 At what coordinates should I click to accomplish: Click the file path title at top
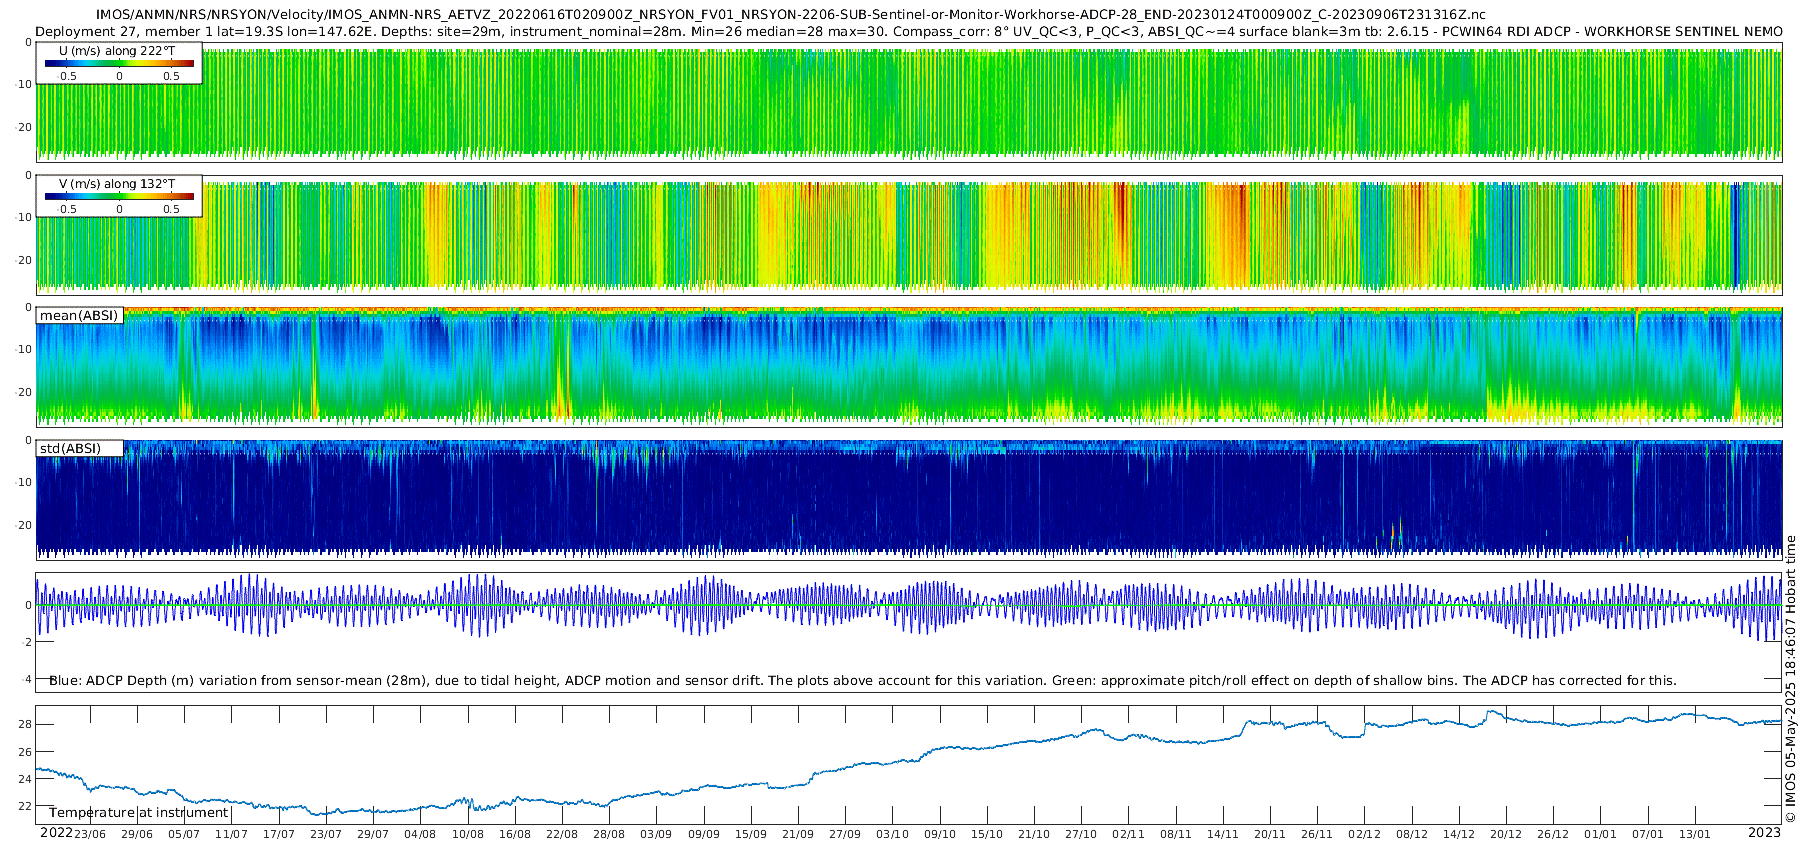[790, 14]
